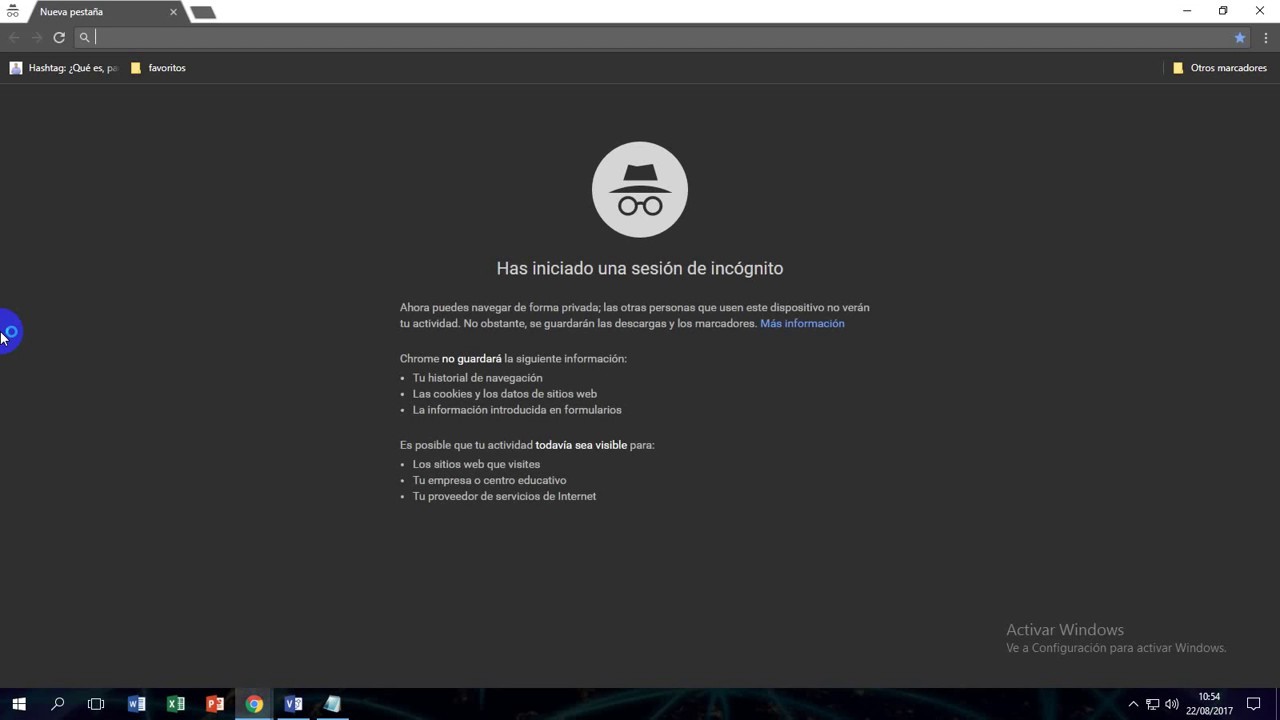Open the Windows Start menu
The height and width of the screenshot is (720, 1280).
click(19, 704)
